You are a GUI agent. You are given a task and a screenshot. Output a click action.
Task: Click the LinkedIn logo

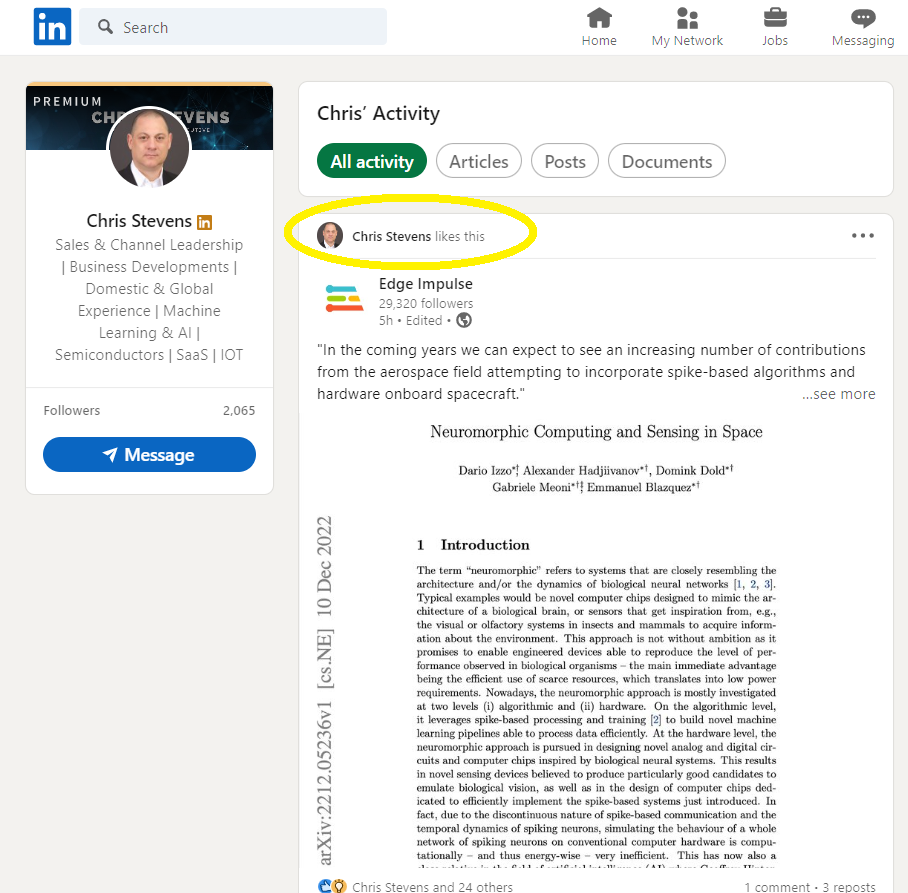click(52, 27)
